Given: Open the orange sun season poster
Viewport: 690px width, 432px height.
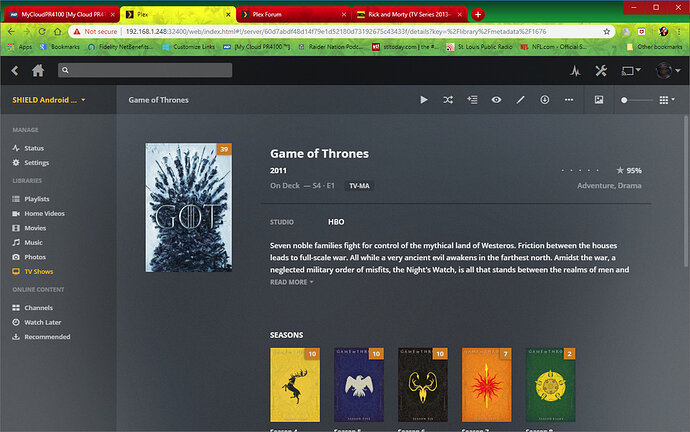Looking at the screenshot, I should [487, 384].
